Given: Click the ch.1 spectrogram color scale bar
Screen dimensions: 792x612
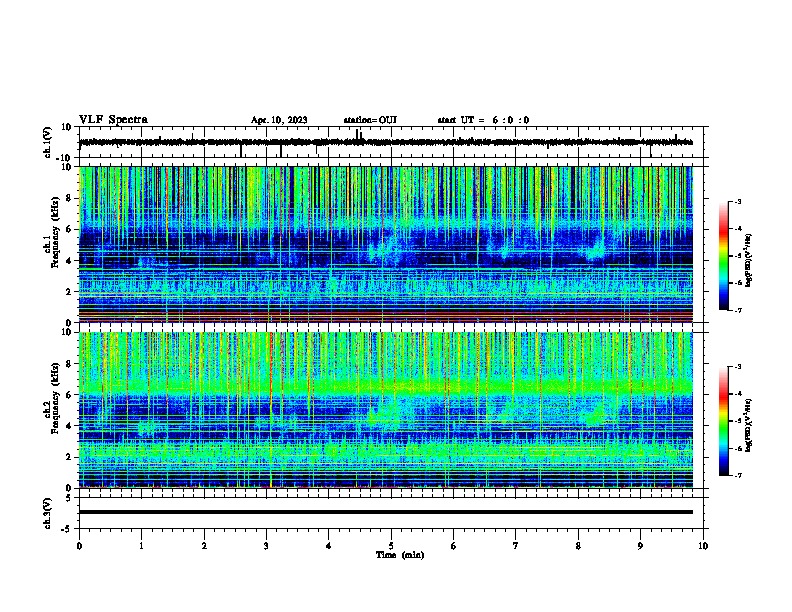Looking at the screenshot, I should pyautogui.click(x=724, y=256).
